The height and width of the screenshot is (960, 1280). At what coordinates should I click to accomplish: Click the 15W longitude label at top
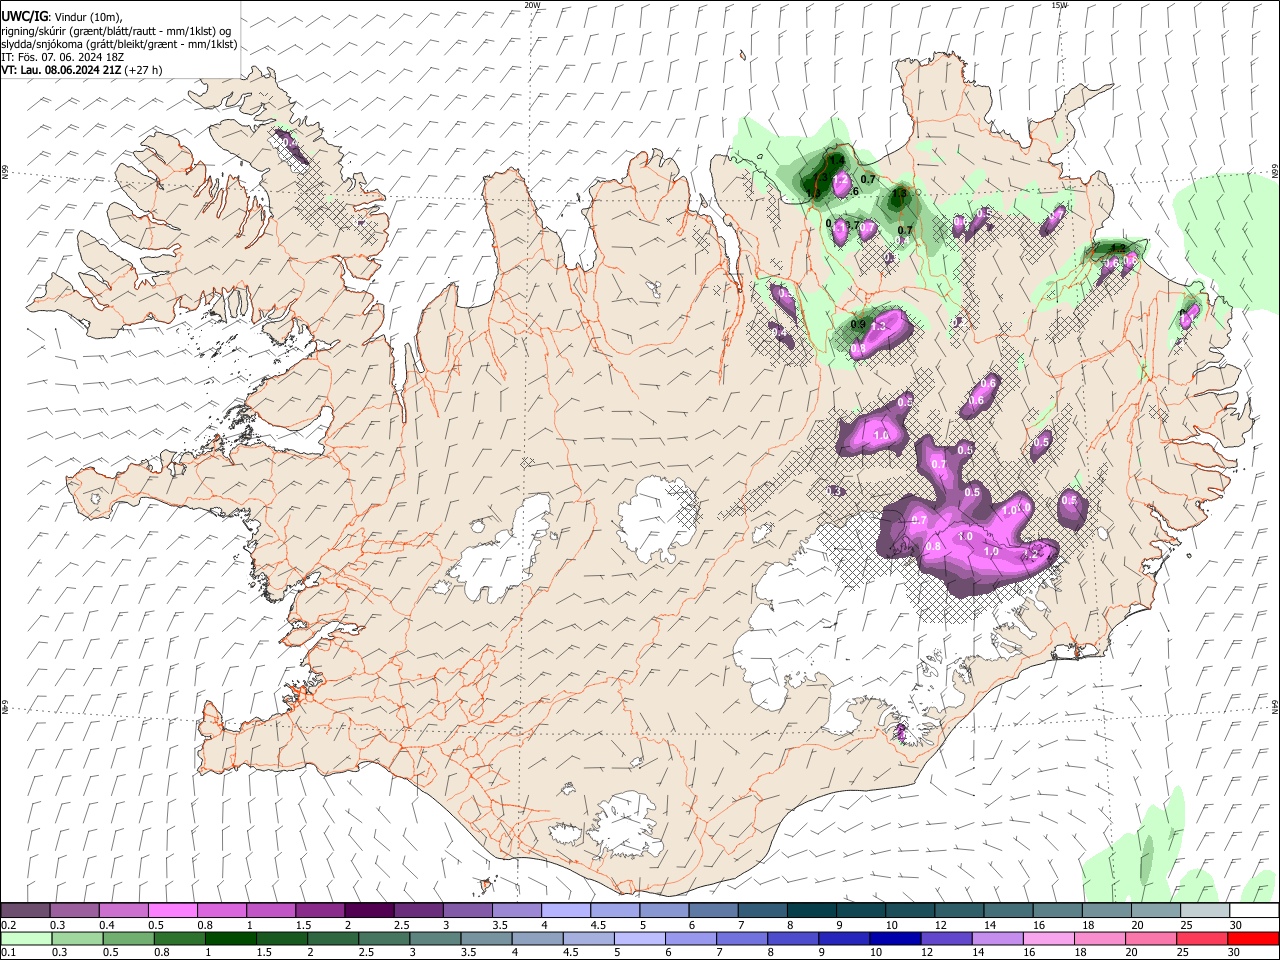point(1059,5)
